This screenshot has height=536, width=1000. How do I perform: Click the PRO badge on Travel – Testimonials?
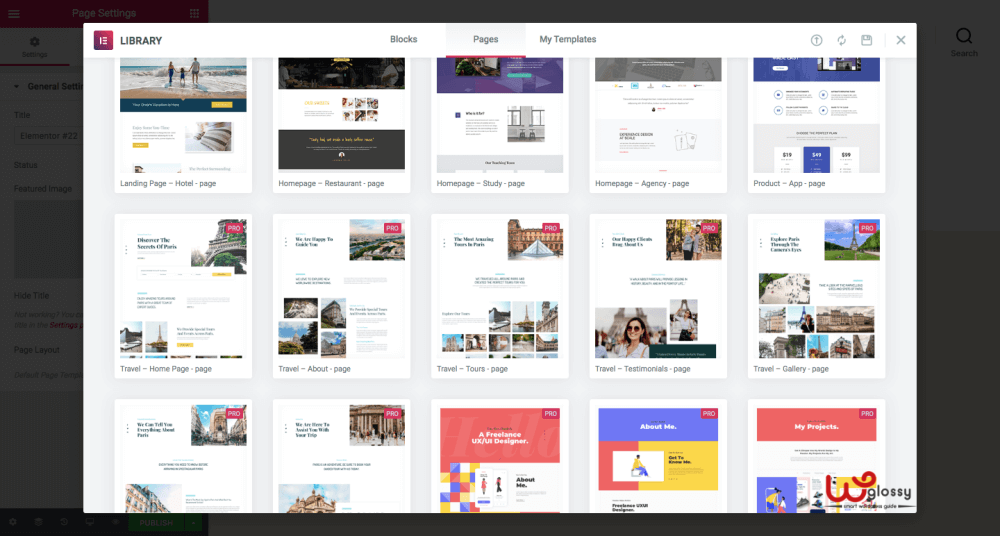[x=709, y=228]
